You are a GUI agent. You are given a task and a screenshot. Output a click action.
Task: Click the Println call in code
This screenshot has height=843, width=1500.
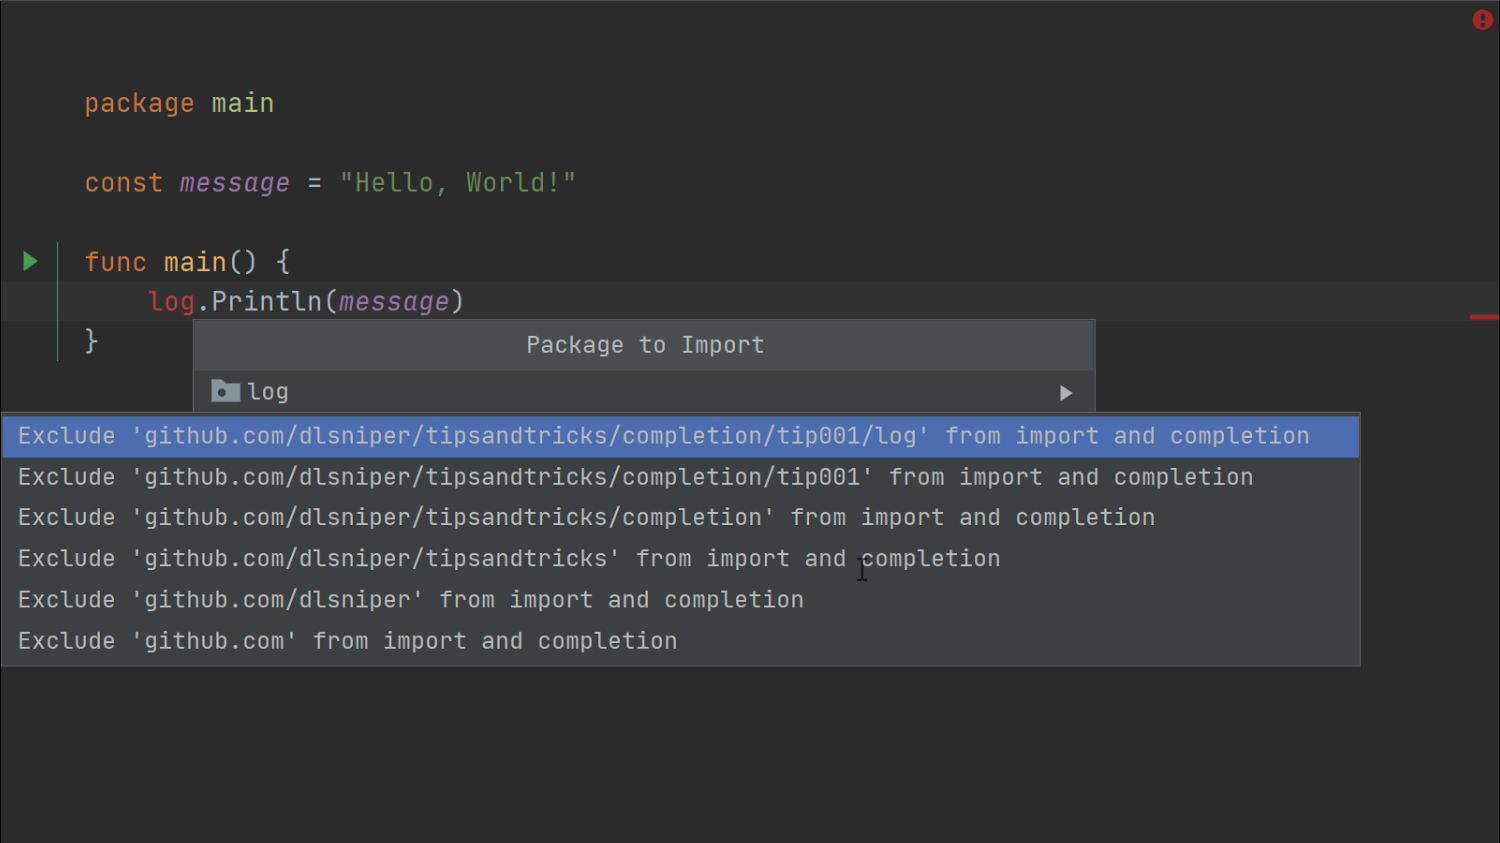[x=266, y=302]
